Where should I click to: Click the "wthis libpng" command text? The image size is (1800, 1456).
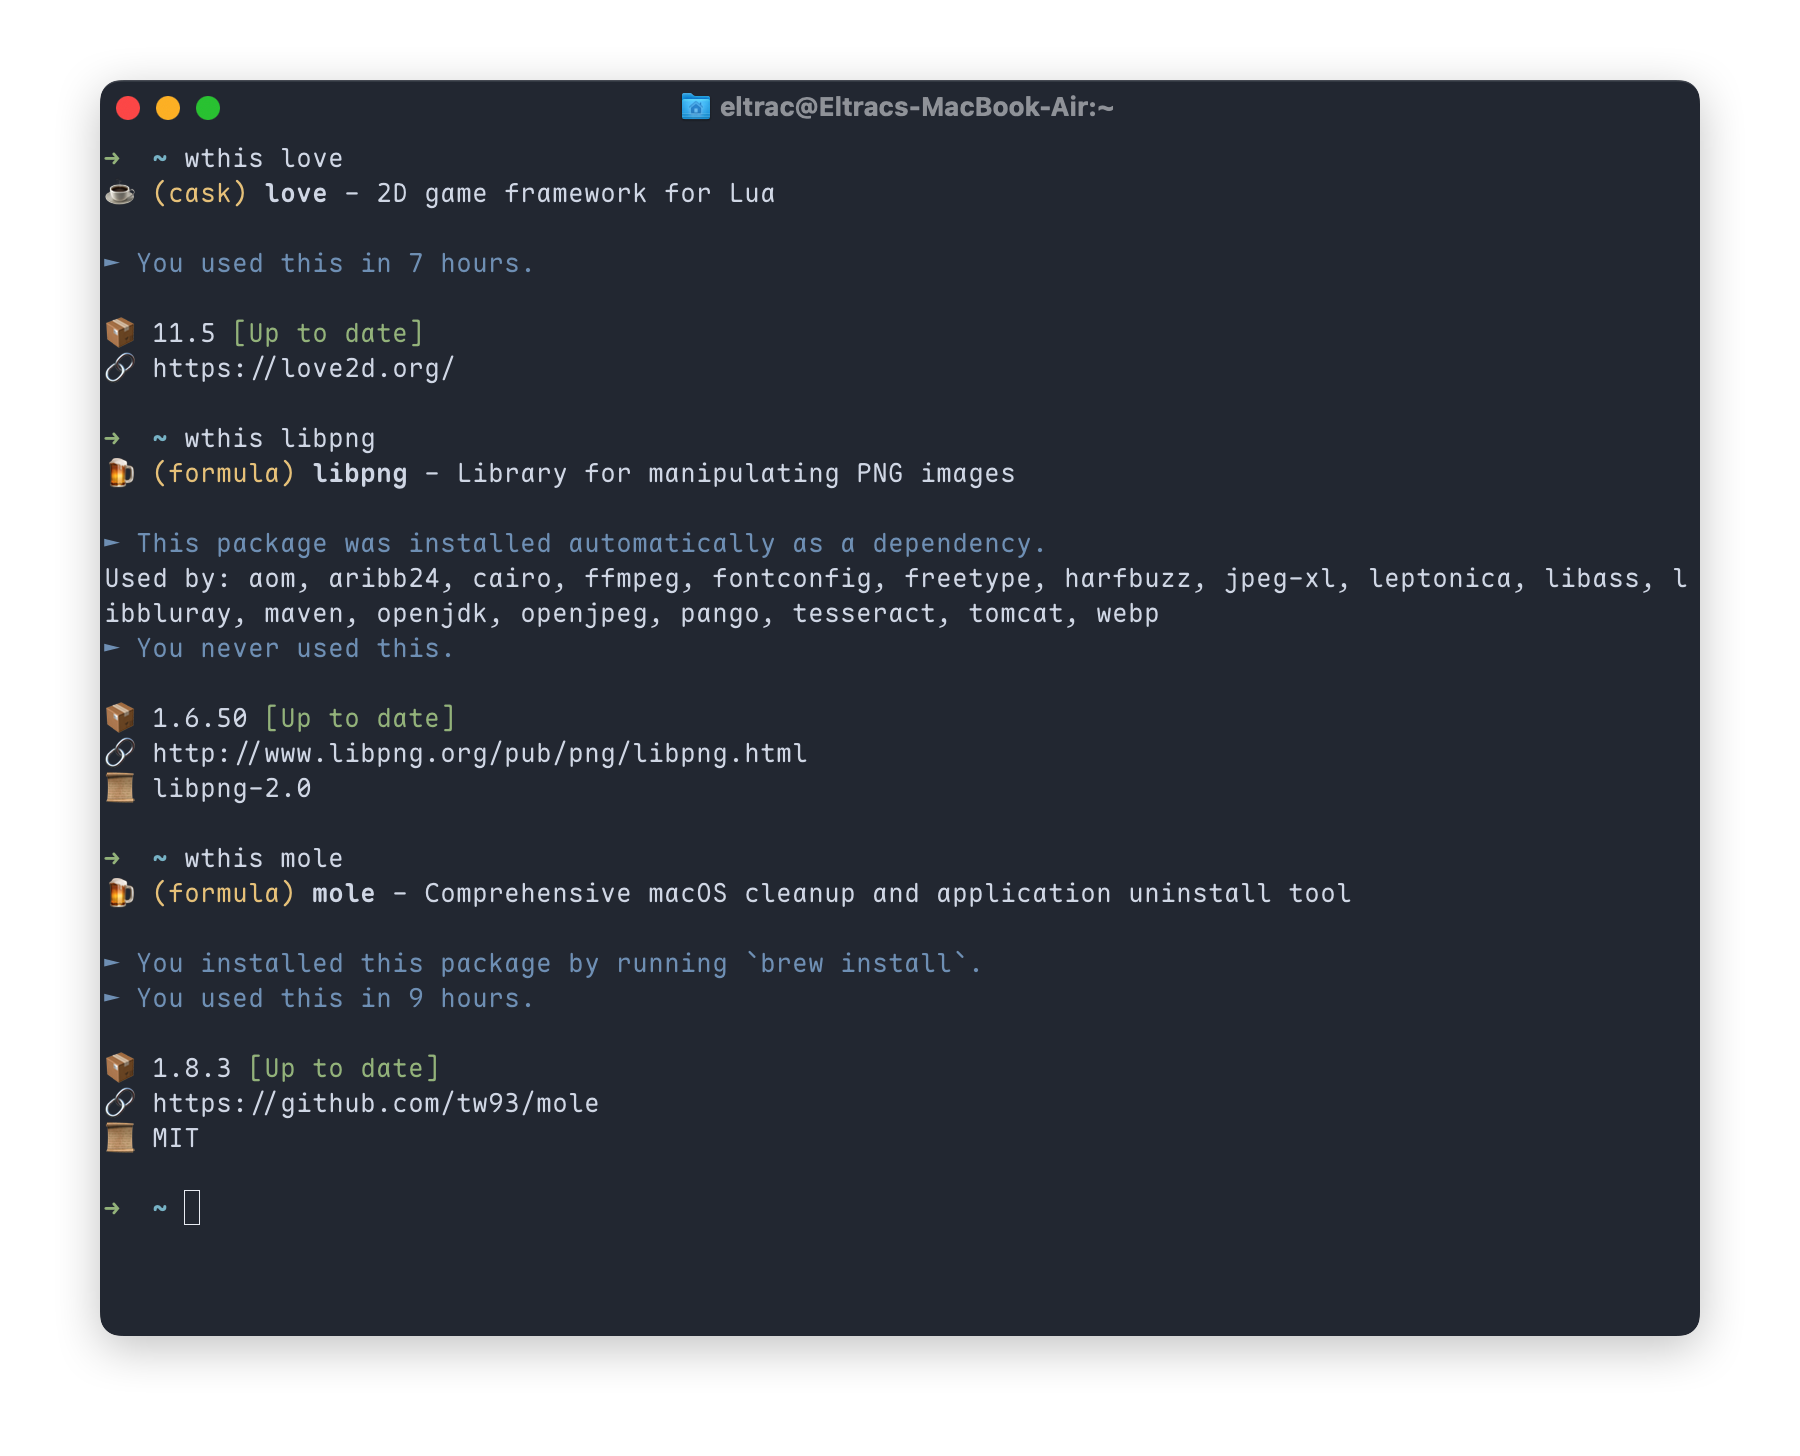280,438
